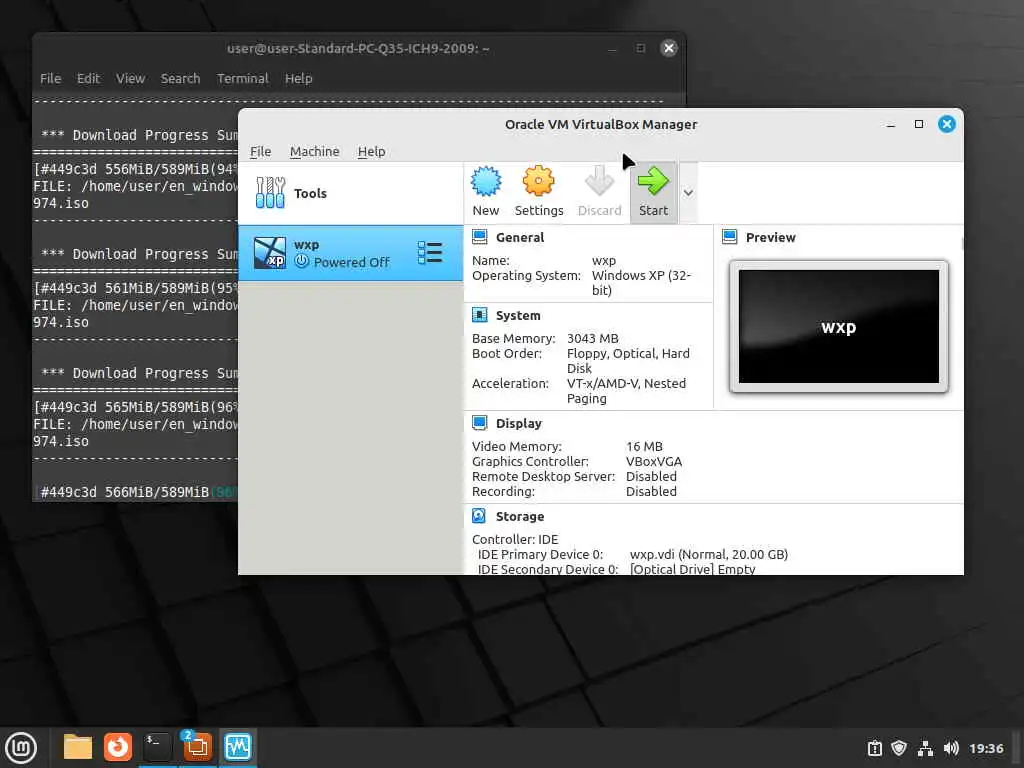Close the terminal window
Viewport: 1024px width, 768px height.
pyautogui.click(x=669, y=48)
